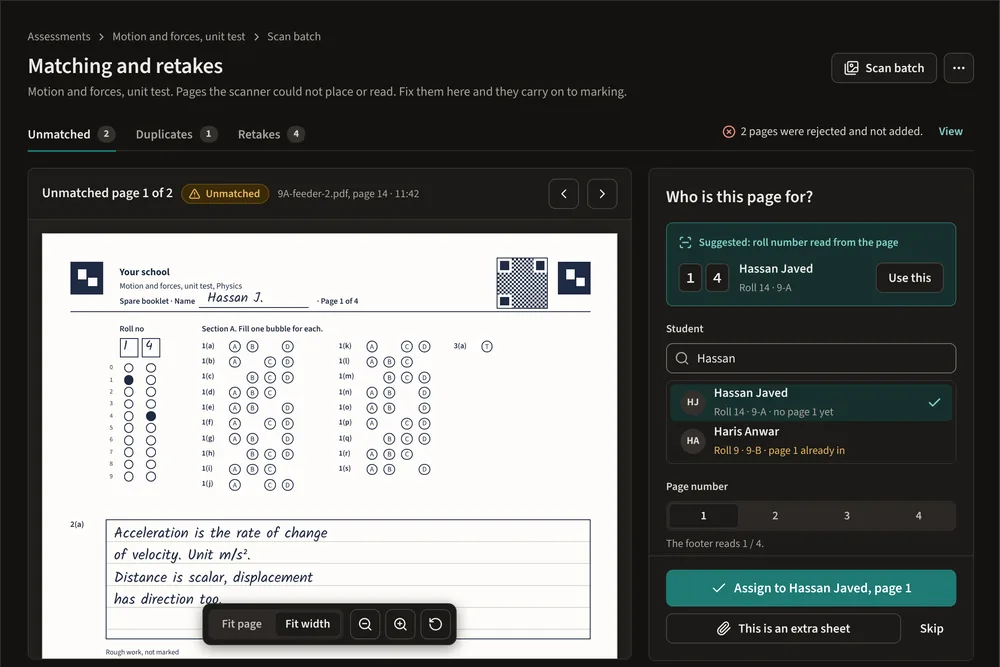Click the Unmatched warning badge
Viewport: 1000px width, 667px height.
tap(225, 194)
